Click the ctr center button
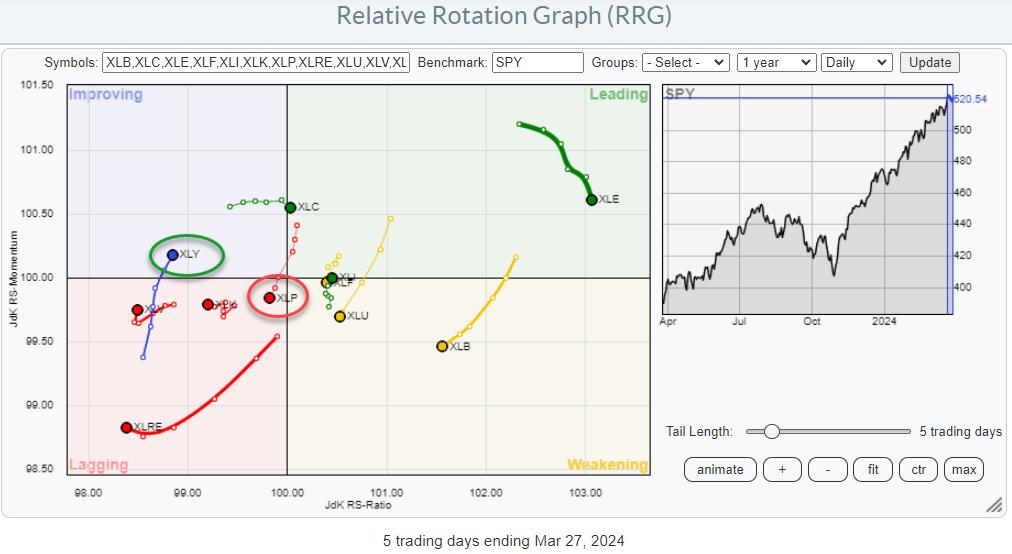Image resolution: width=1012 pixels, height=554 pixels. [x=918, y=469]
